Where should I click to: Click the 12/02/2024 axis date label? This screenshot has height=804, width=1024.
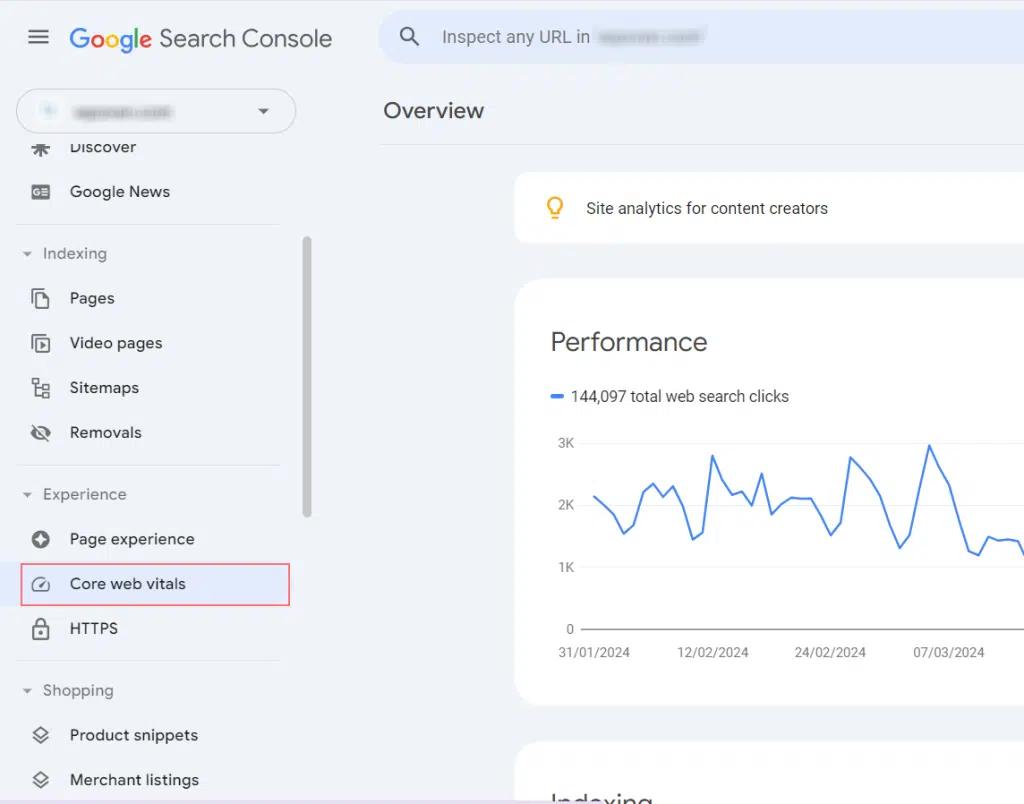click(712, 652)
